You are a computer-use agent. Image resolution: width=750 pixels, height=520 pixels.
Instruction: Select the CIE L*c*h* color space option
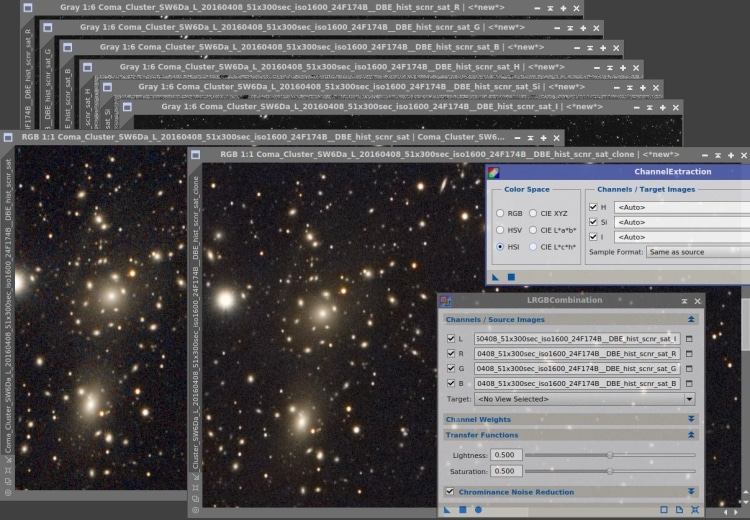(533, 247)
